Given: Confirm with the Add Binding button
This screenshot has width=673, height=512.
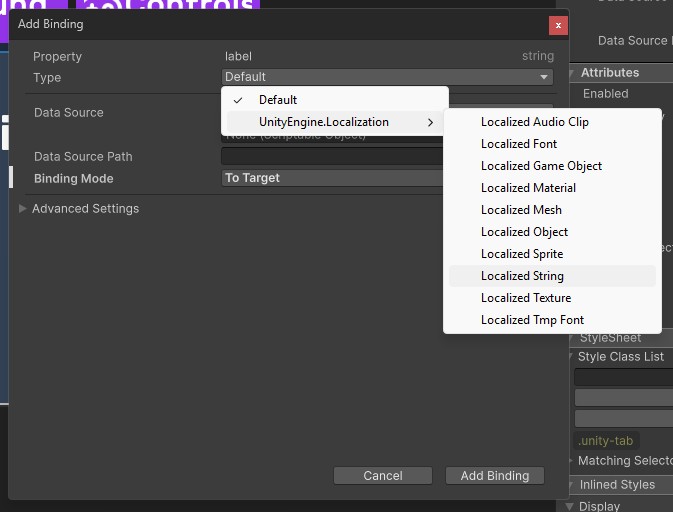Looking at the screenshot, I should [x=494, y=476].
